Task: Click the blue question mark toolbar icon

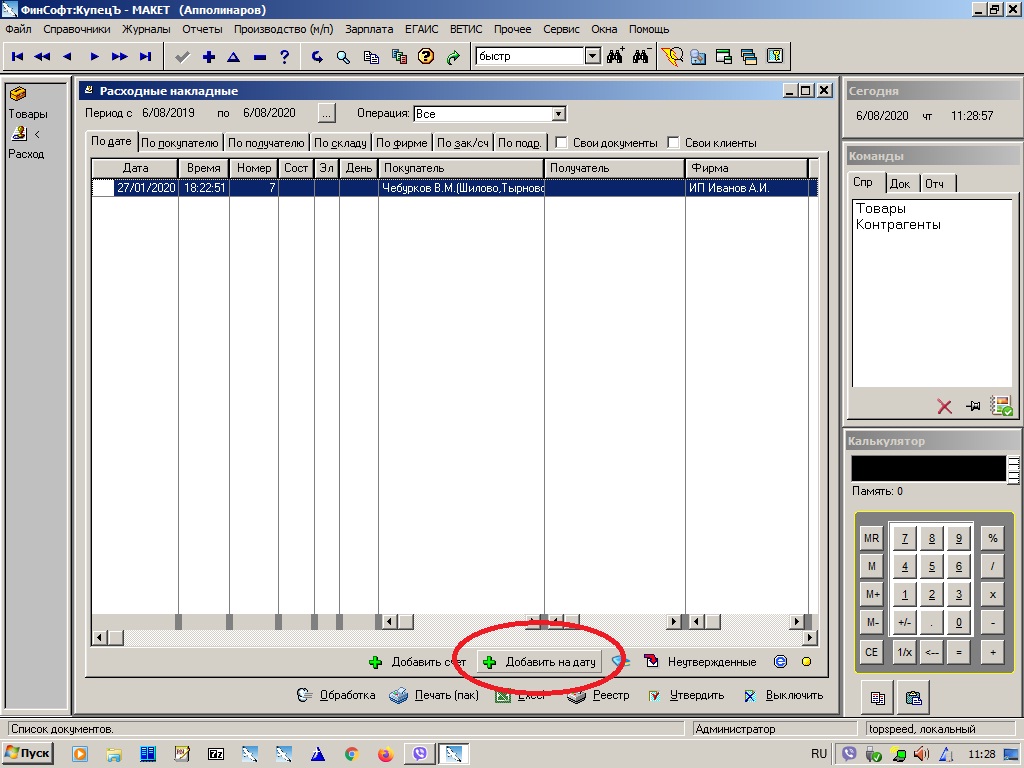Action: (285, 57)
